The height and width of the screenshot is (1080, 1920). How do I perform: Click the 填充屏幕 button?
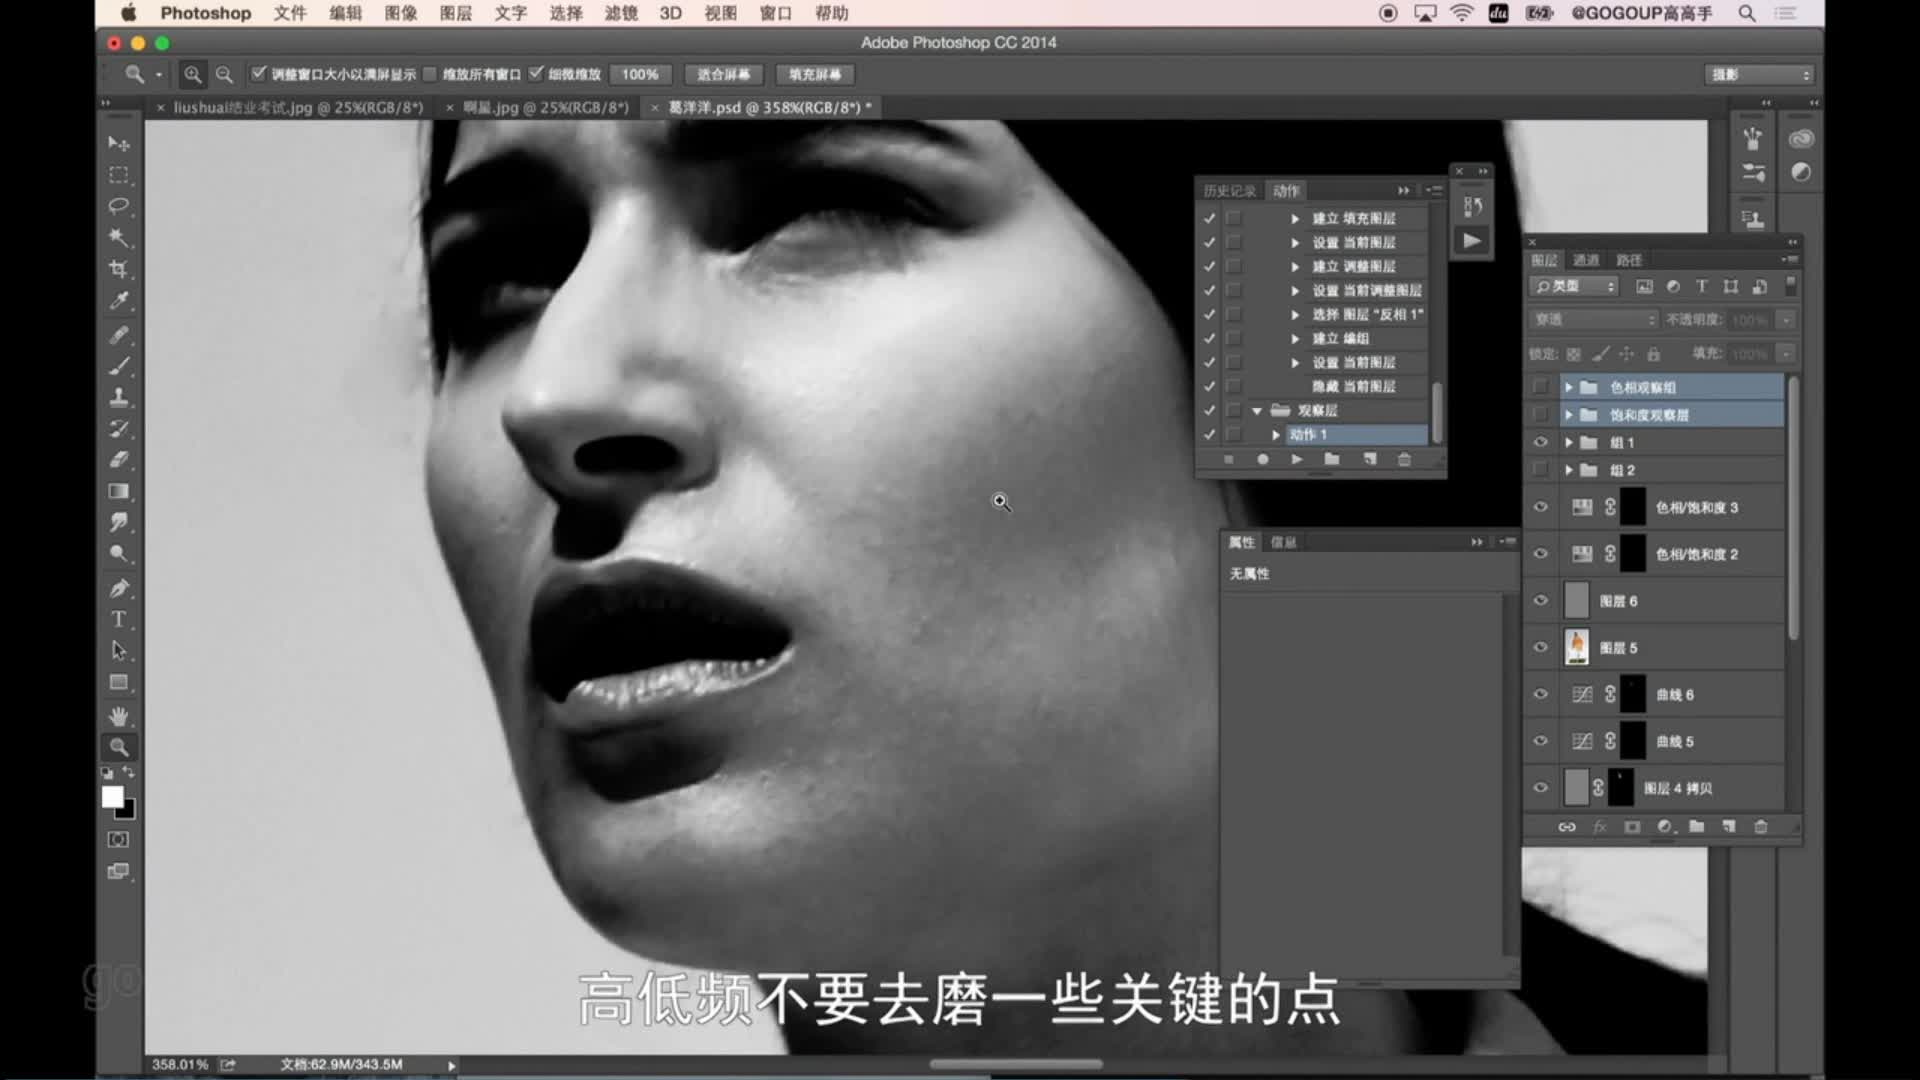(x=815, y=74)
